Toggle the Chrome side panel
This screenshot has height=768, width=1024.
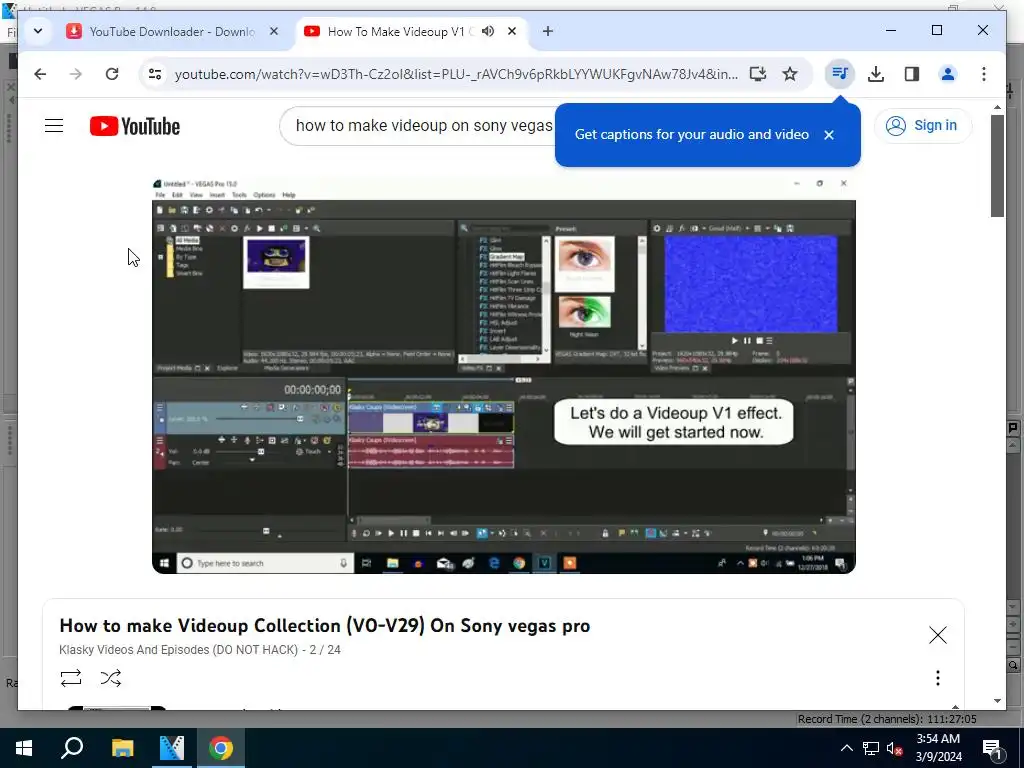tap(912, 74)
